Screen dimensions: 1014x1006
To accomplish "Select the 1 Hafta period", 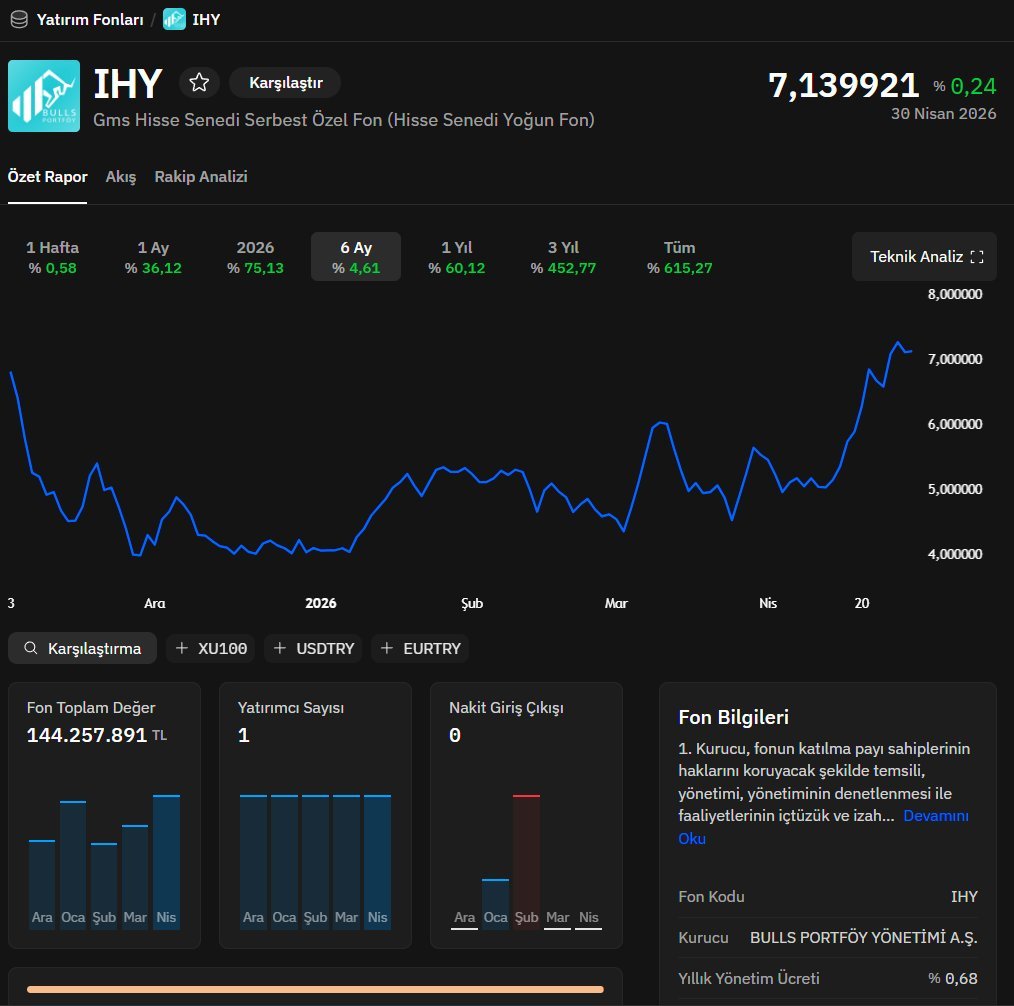I will click(52, 257).
